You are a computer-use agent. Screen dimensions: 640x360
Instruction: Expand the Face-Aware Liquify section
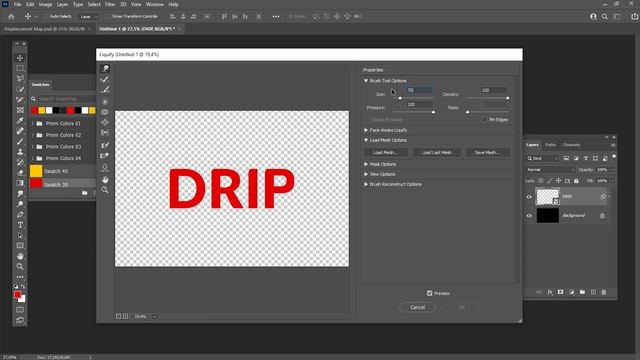(x=366, y=130)
